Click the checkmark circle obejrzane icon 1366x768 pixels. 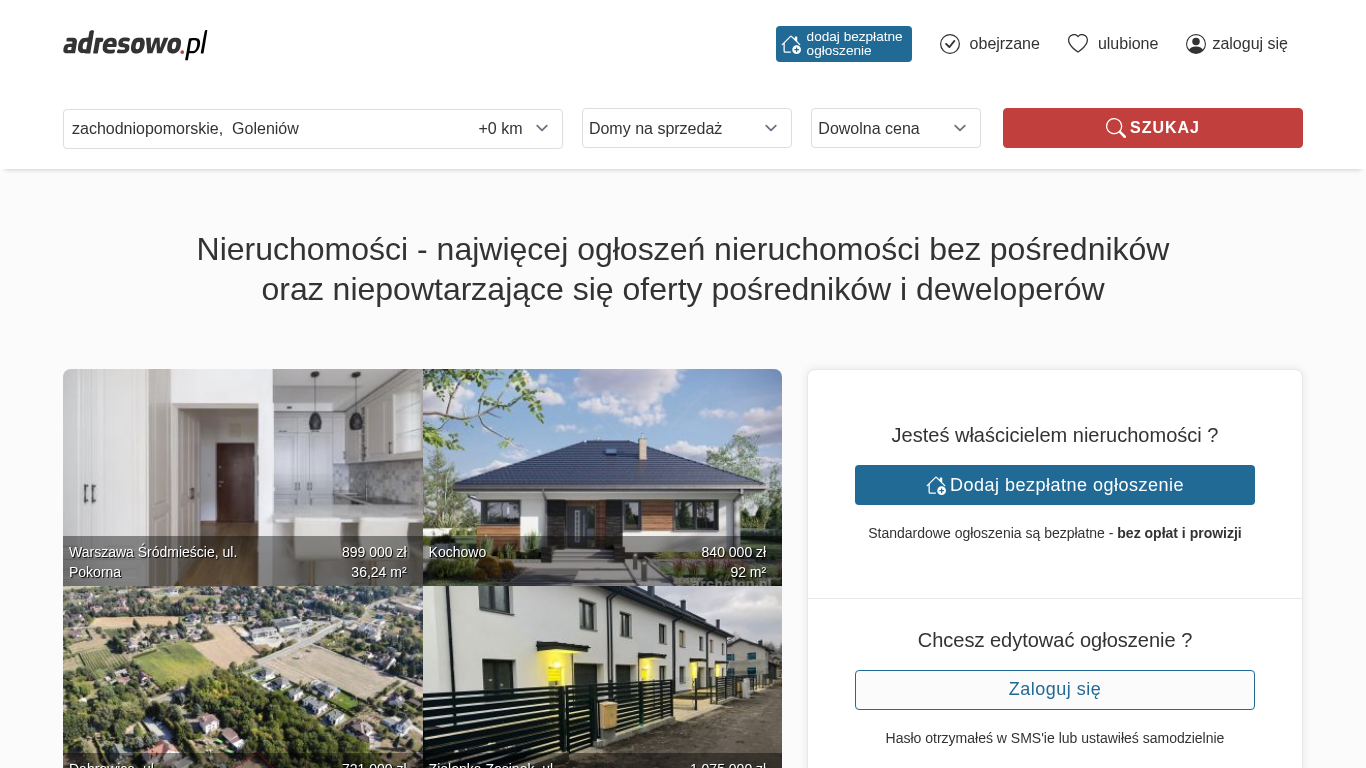(x=950, y=44)
